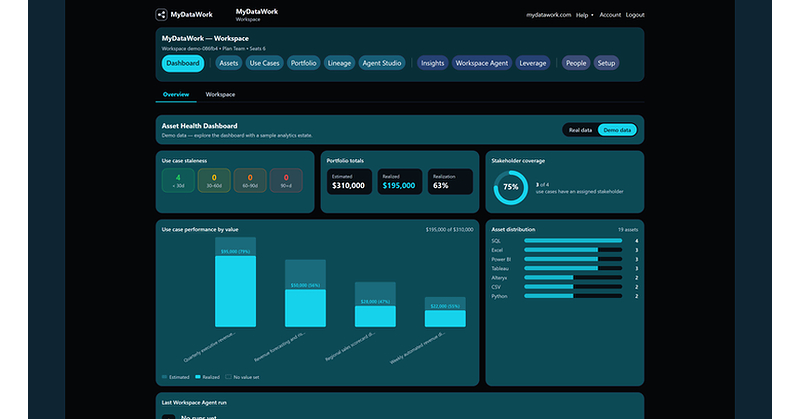800x419 pixels.
Task: Click the Estimated legend swatch
Action: [164, 377]
